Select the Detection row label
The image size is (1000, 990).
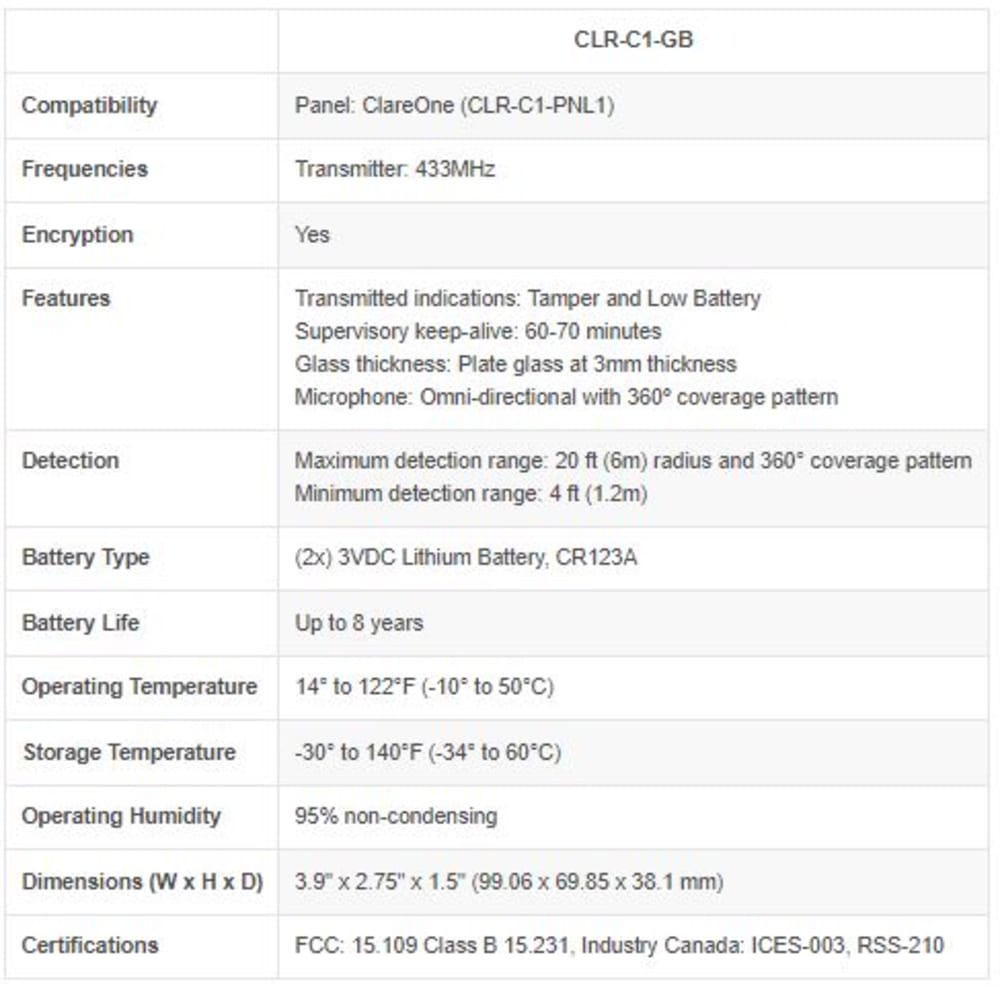click(x=70, y=461)
